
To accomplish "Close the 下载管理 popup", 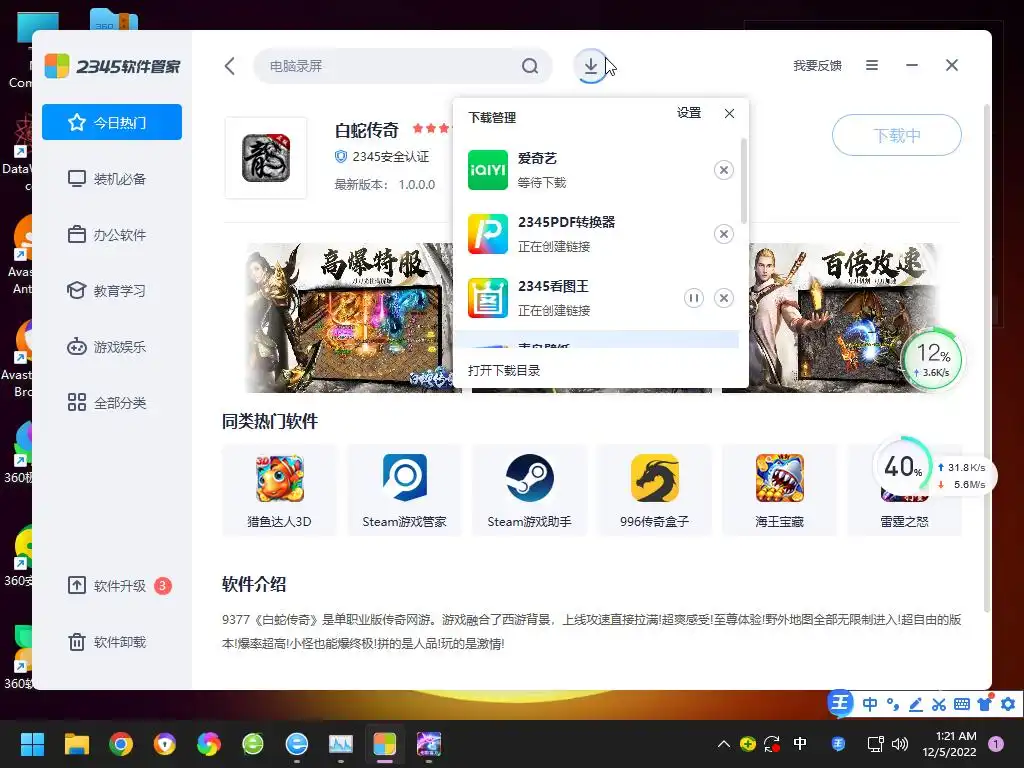I will click(729, 114).
